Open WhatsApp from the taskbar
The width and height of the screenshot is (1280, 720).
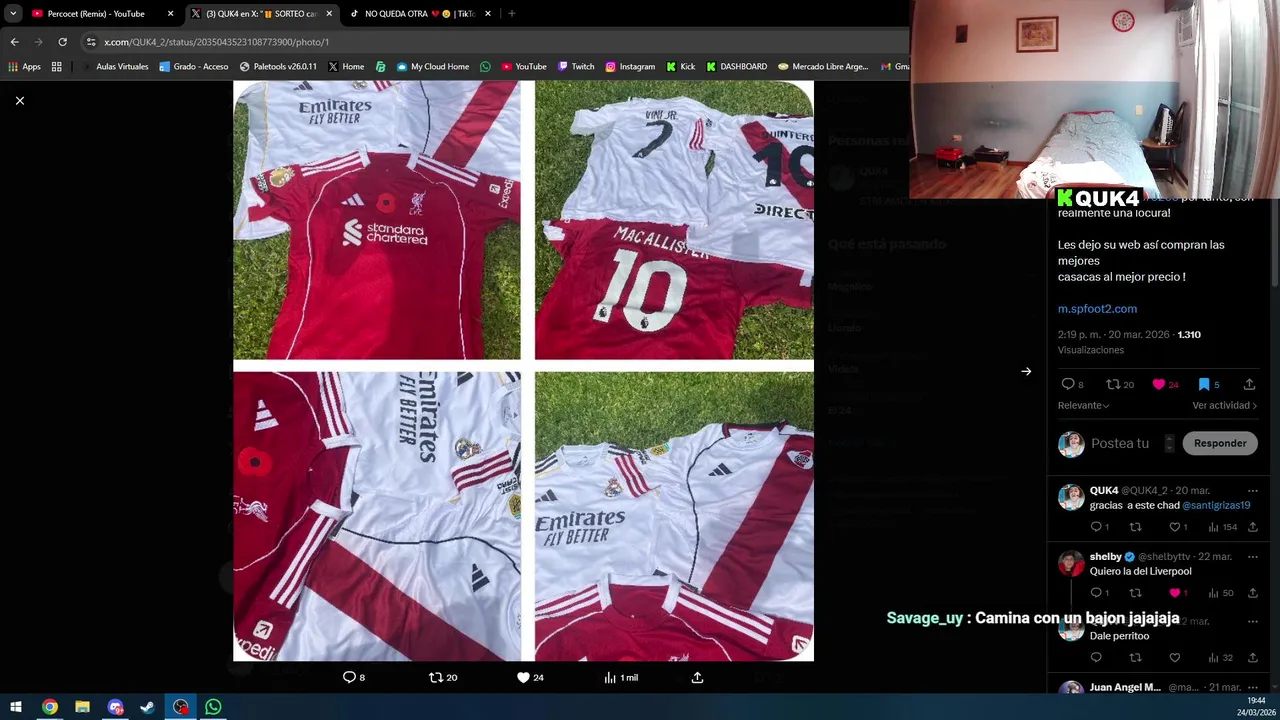click(x=213, y=707)
